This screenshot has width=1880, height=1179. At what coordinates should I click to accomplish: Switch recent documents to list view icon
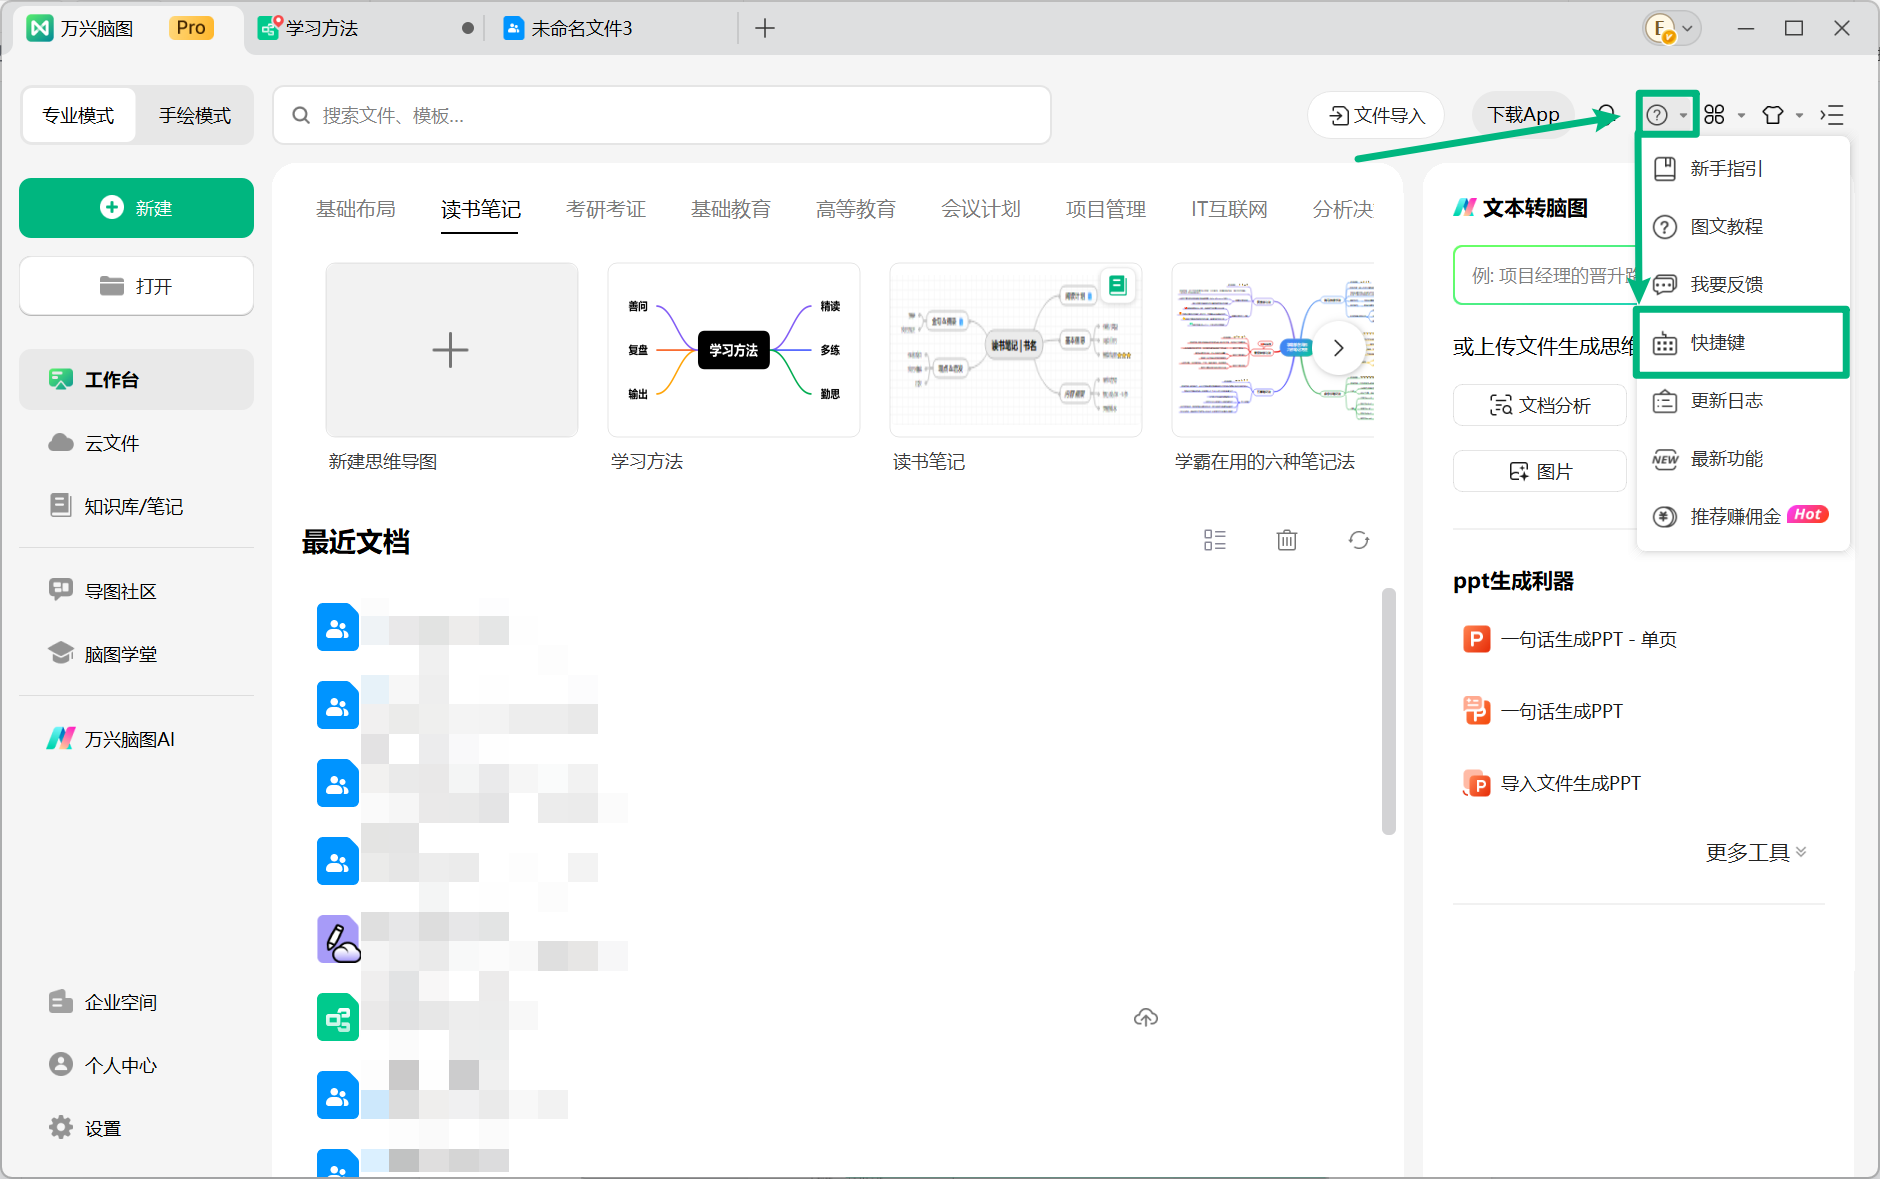pyautogui.click(x=1215, y=540)
